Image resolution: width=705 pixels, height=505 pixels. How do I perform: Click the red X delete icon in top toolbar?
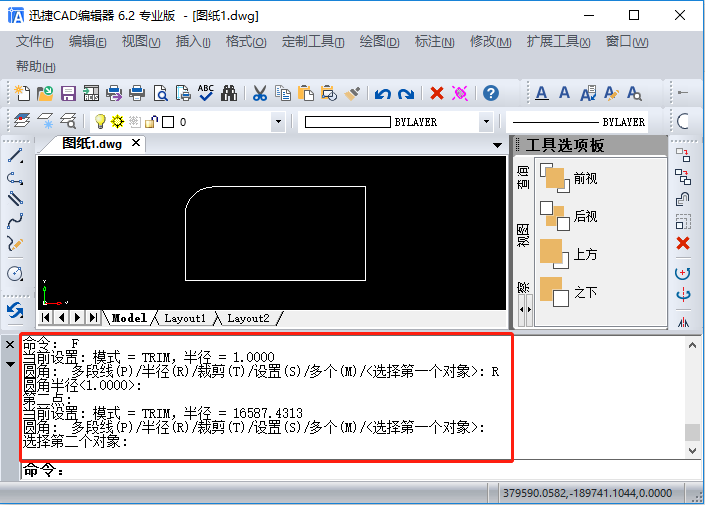pyautogui.click(x=437, y=93)
